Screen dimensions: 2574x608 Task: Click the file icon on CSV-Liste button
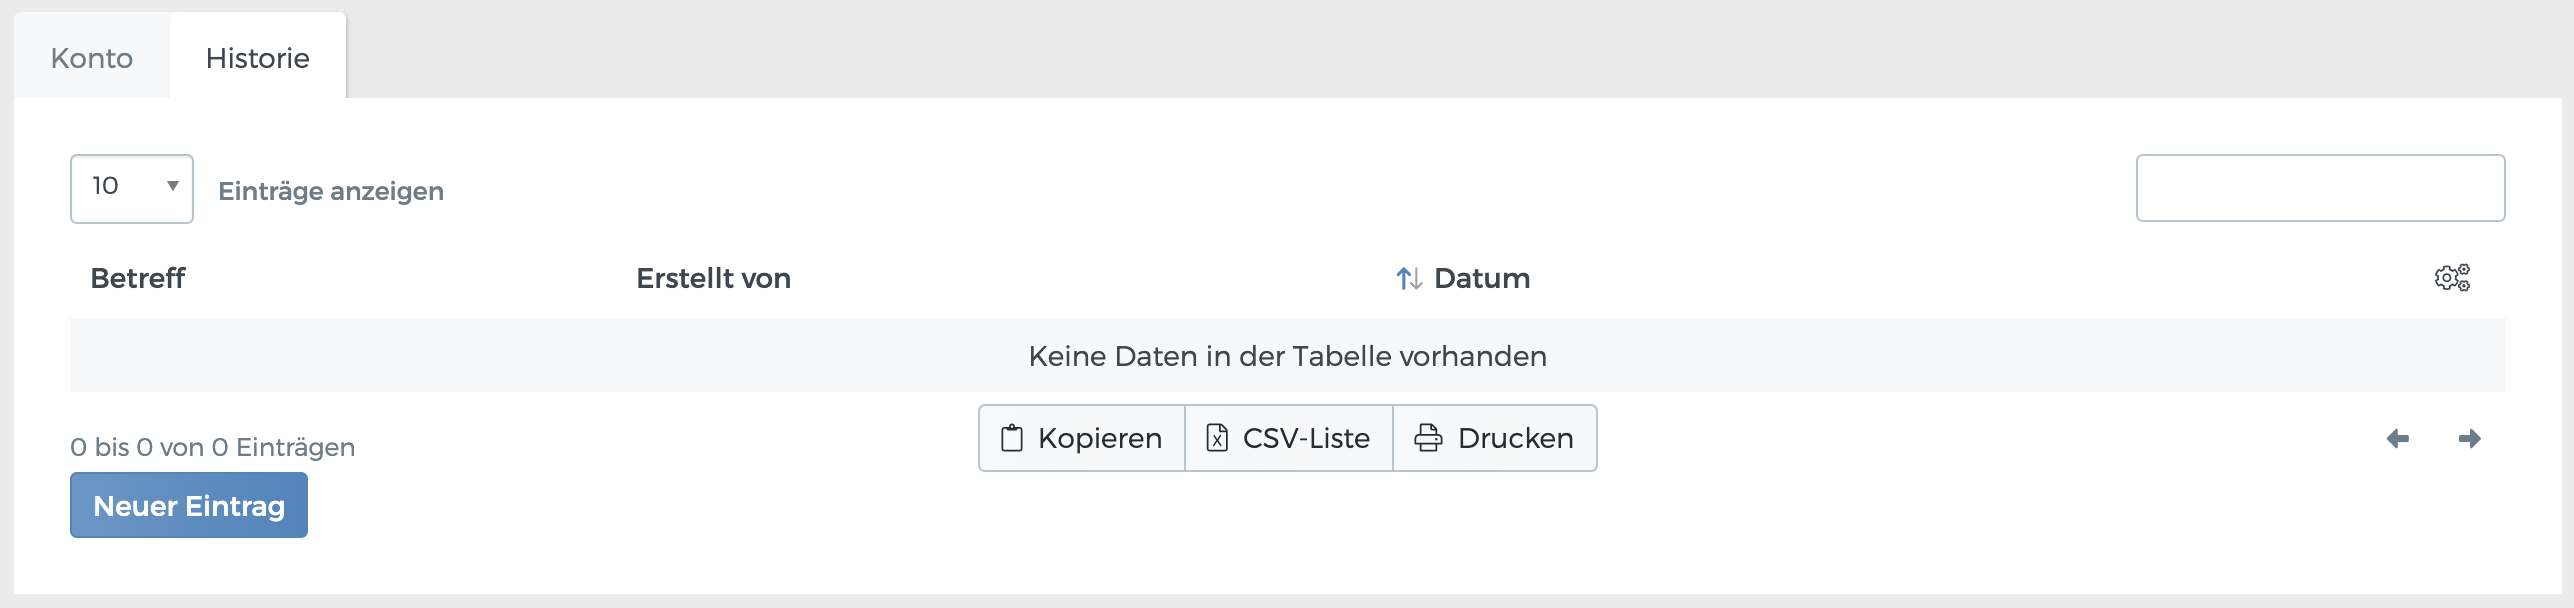1218,437
